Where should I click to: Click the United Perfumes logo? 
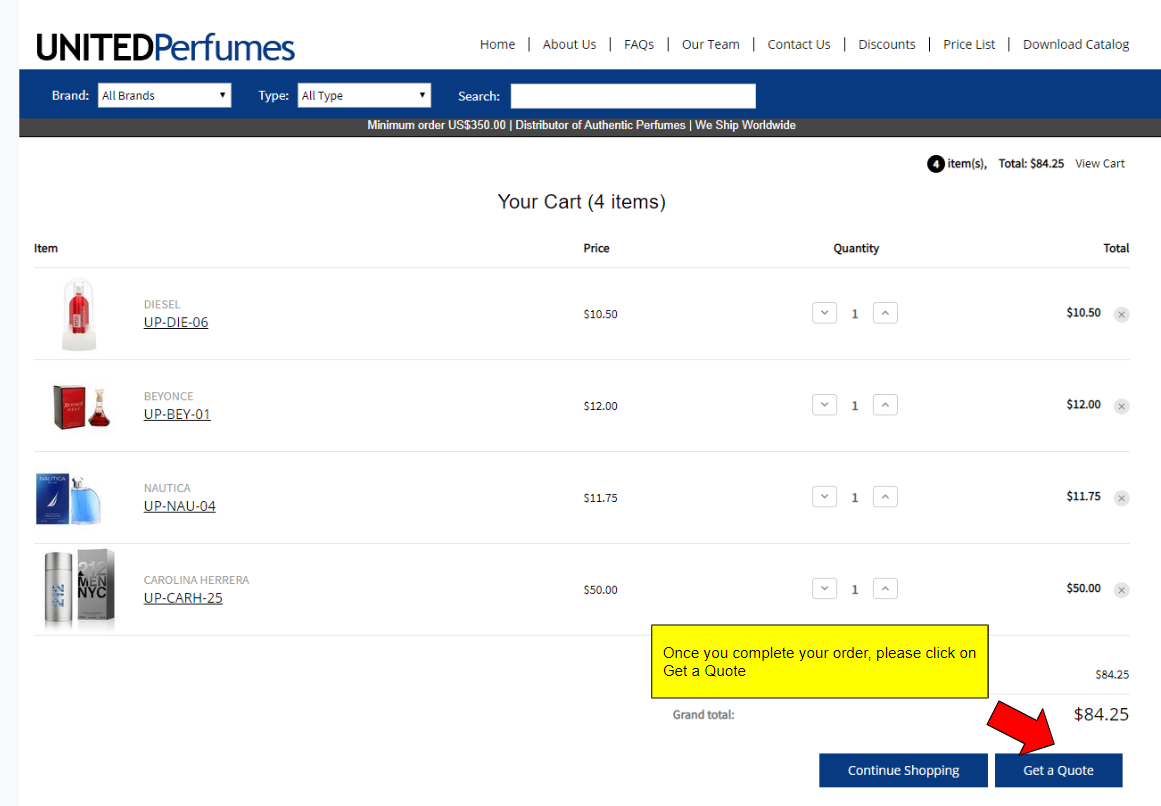(166, 47)
